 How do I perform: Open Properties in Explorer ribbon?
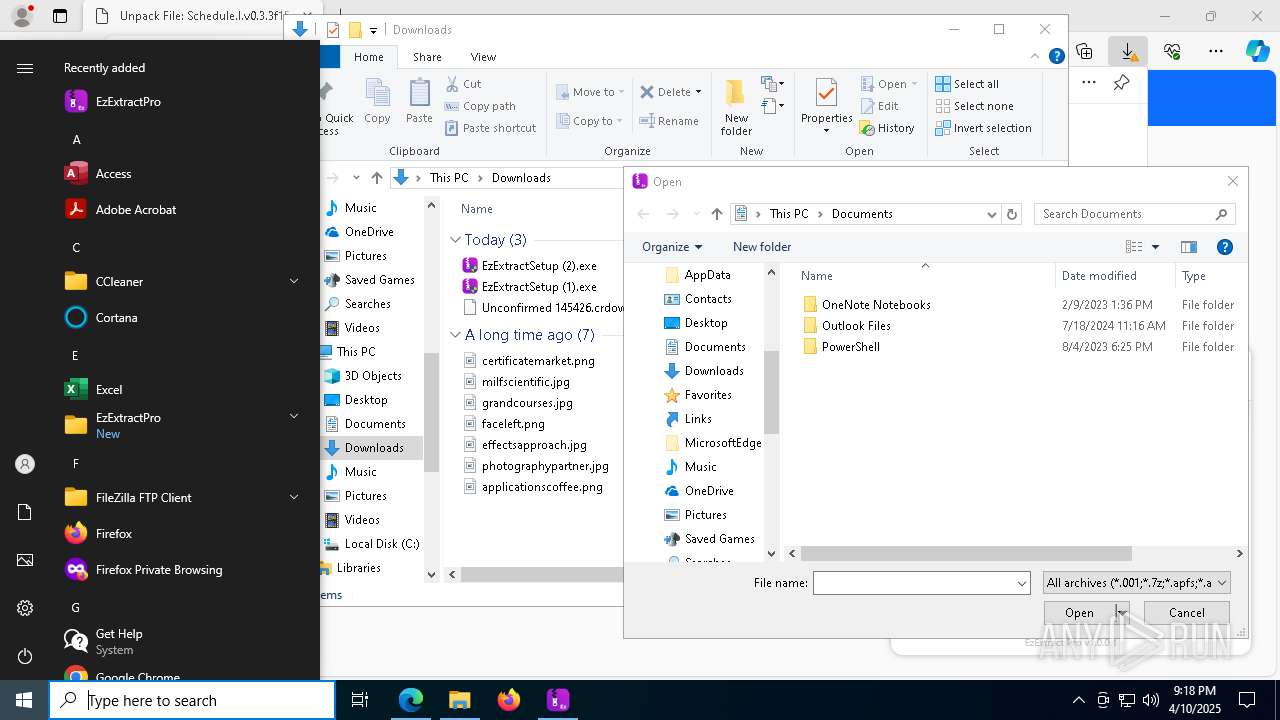(826, 106)
